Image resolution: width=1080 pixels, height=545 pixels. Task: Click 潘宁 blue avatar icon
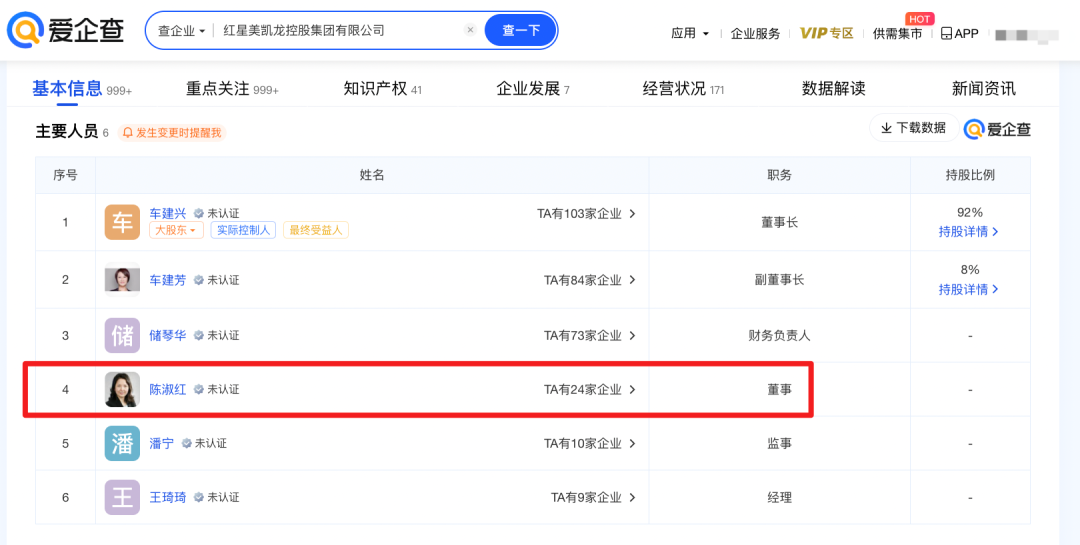122,443
